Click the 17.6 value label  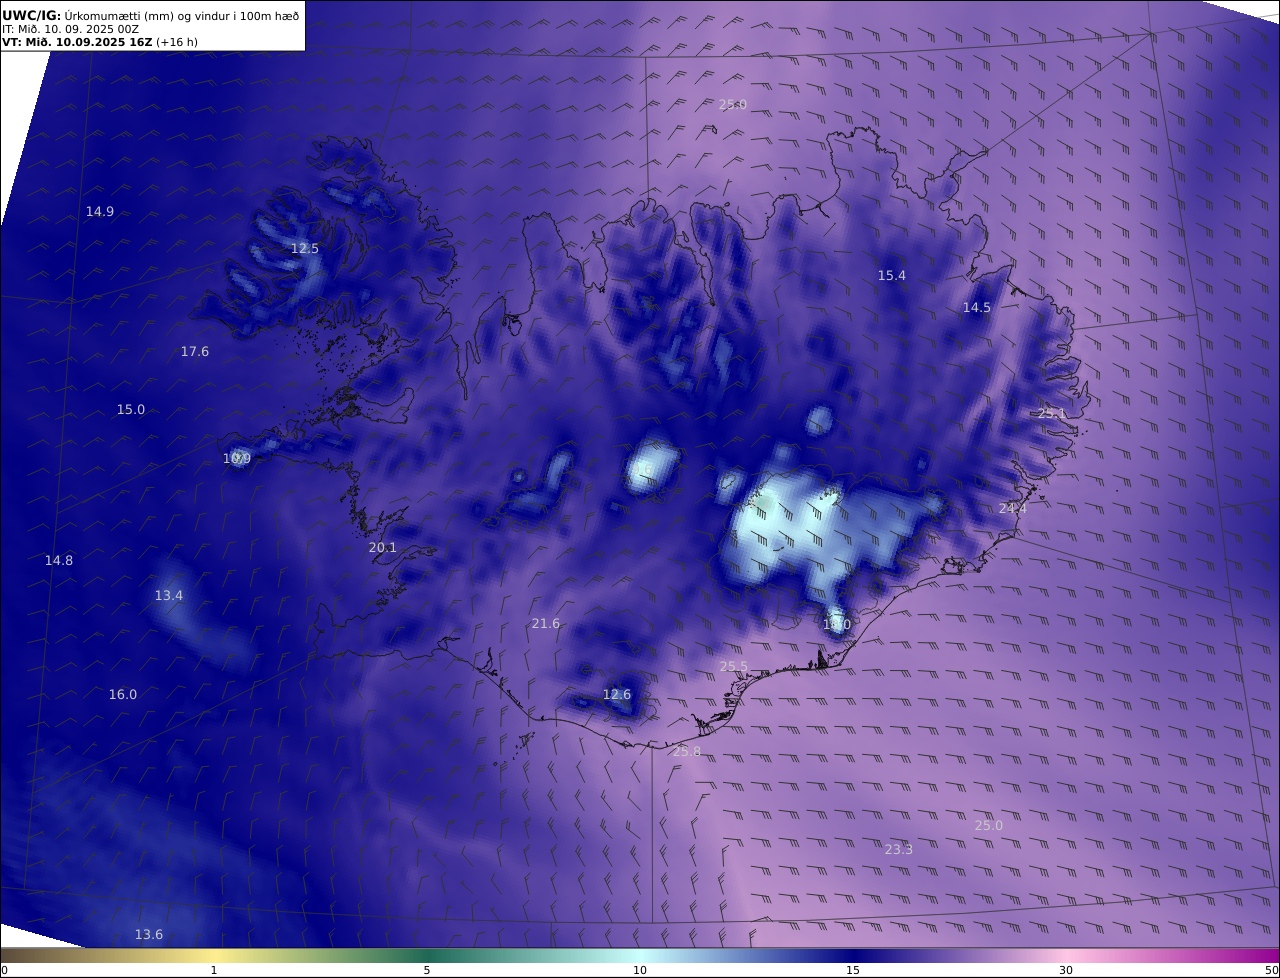tap(194, 352)
